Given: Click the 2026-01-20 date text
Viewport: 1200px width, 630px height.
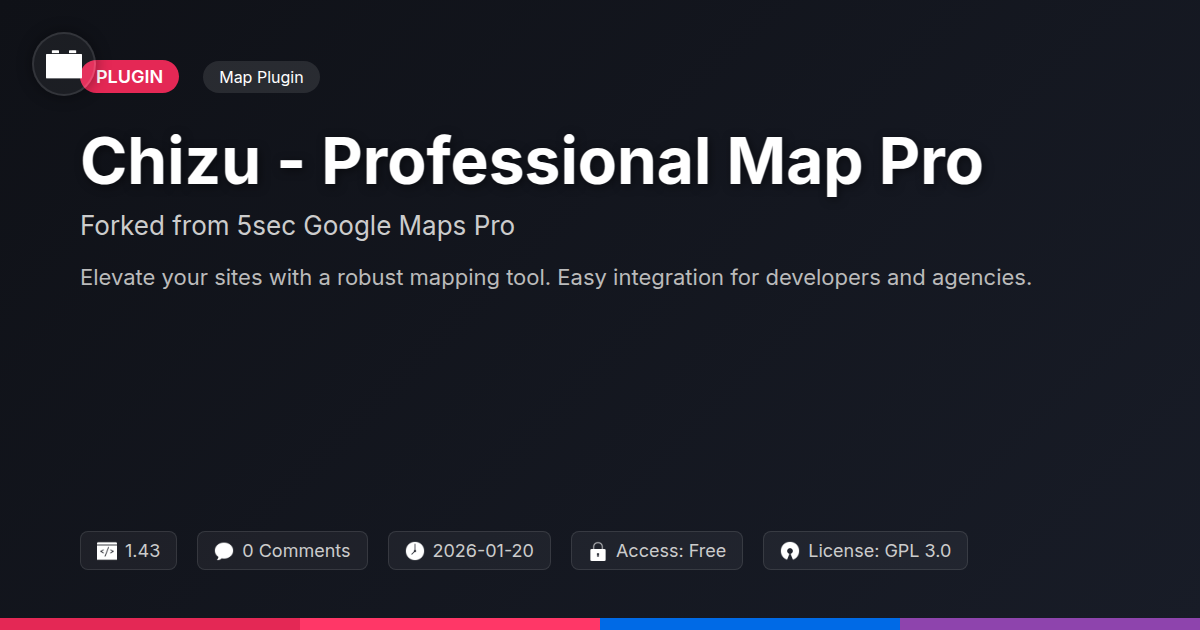Looking at the screenshot, I should [x=483, y=551].
